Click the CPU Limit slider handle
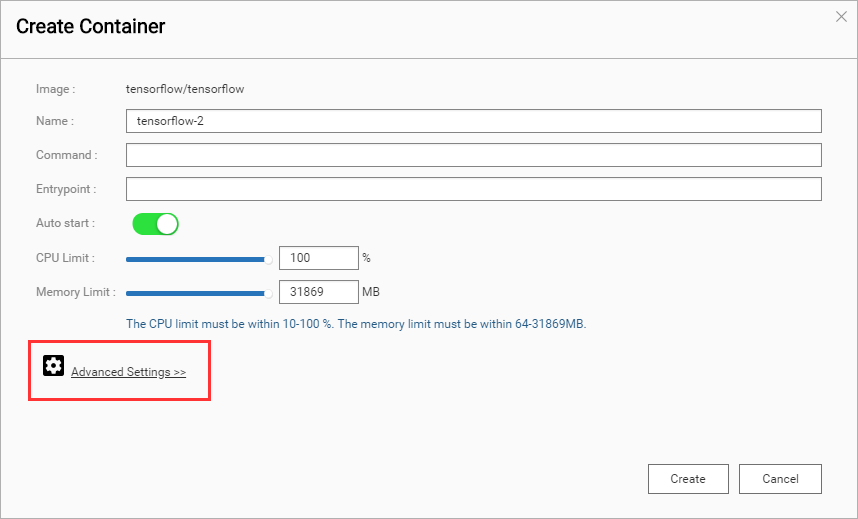 click(x=268, y=259)
